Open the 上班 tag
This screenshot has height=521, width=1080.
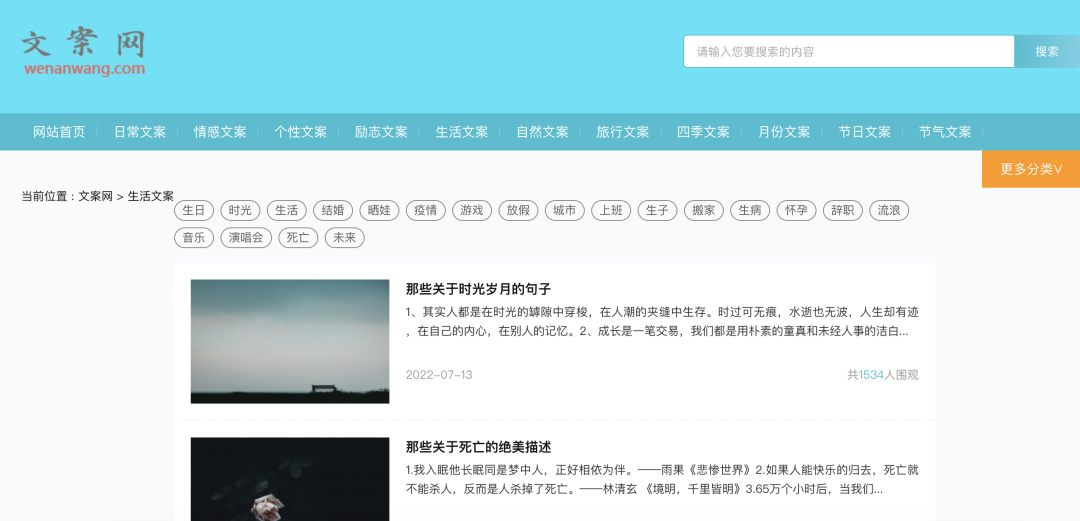click(611, 210)
